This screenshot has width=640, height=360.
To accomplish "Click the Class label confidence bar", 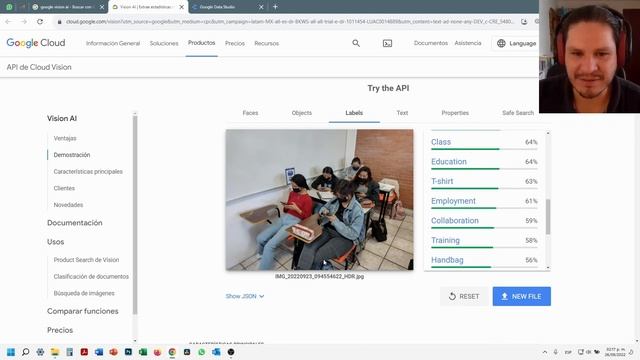I will (484, 149).
